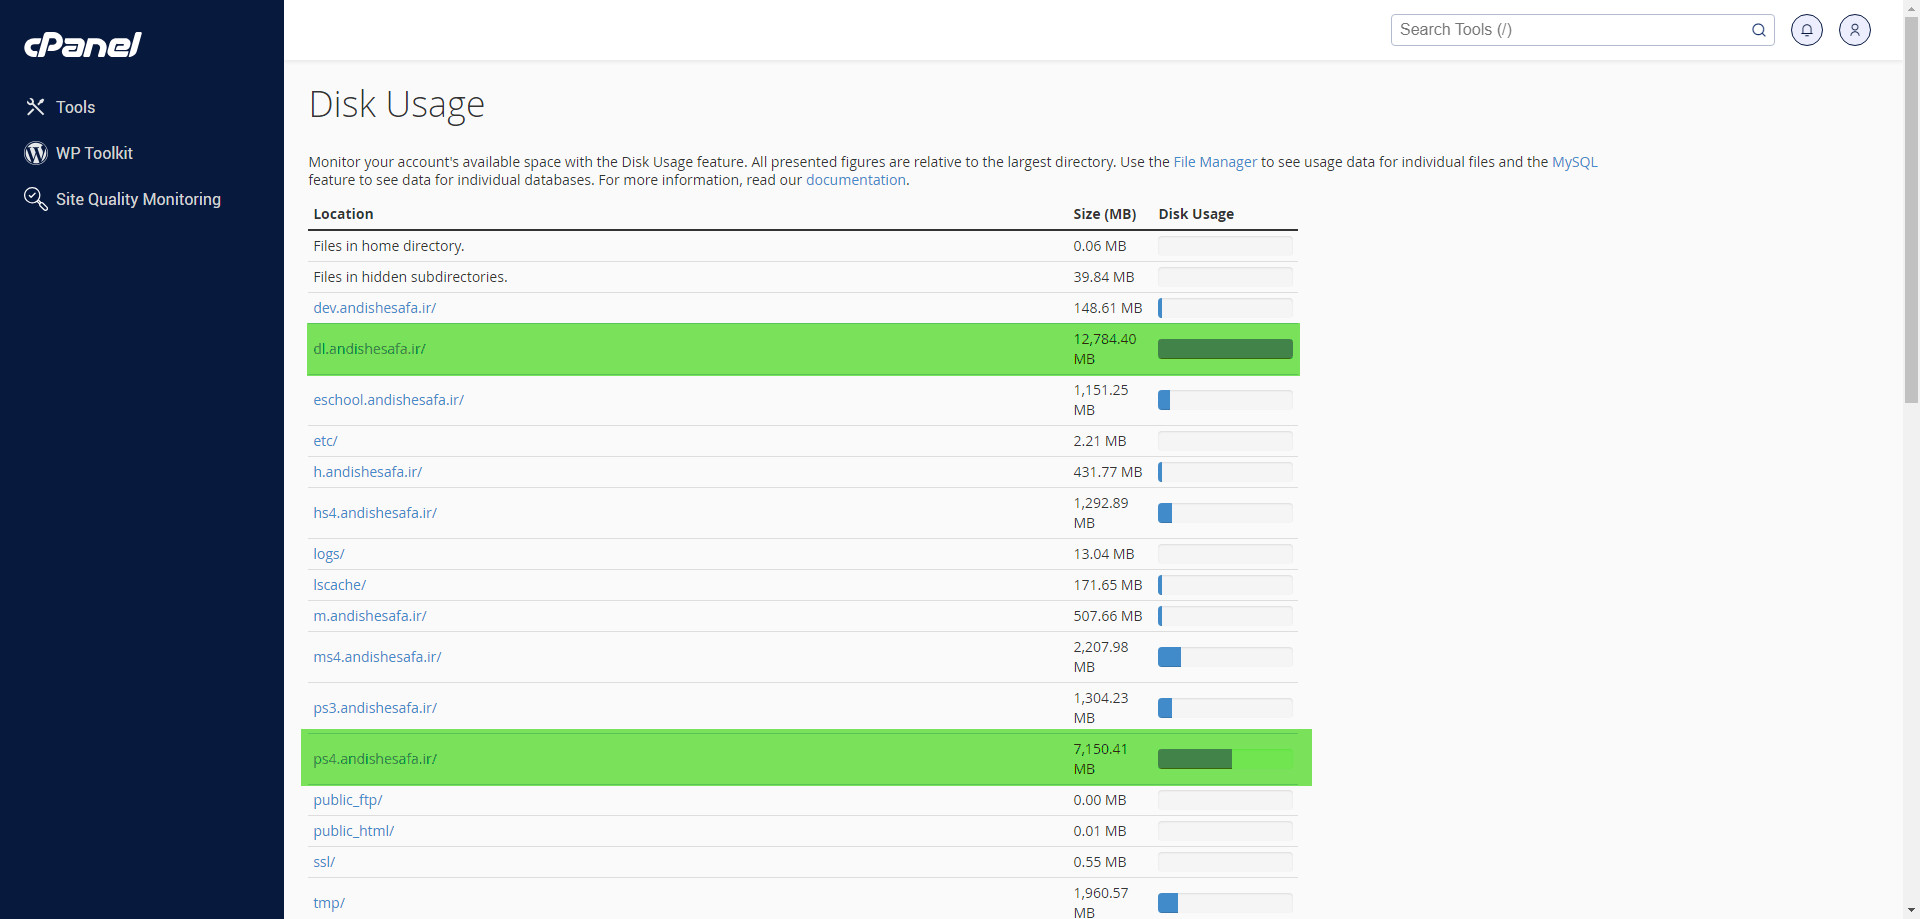Follow the MySQL link
Viewport: 1920px width, 919px height.
(x=1574, y=162)
